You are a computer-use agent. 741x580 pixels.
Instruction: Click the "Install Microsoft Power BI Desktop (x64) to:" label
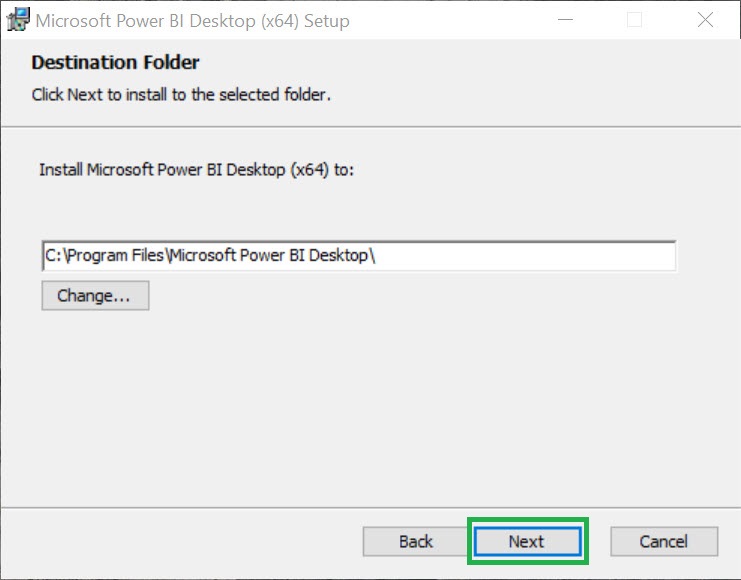click(196, 170)
